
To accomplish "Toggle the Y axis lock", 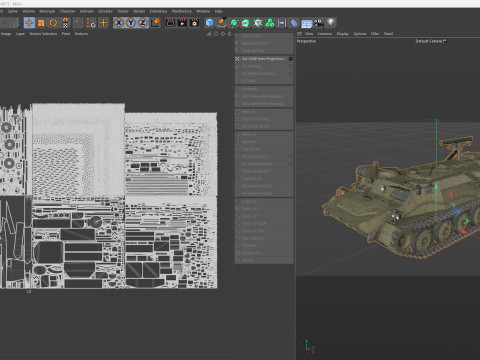I will click(x=131, y=23).
